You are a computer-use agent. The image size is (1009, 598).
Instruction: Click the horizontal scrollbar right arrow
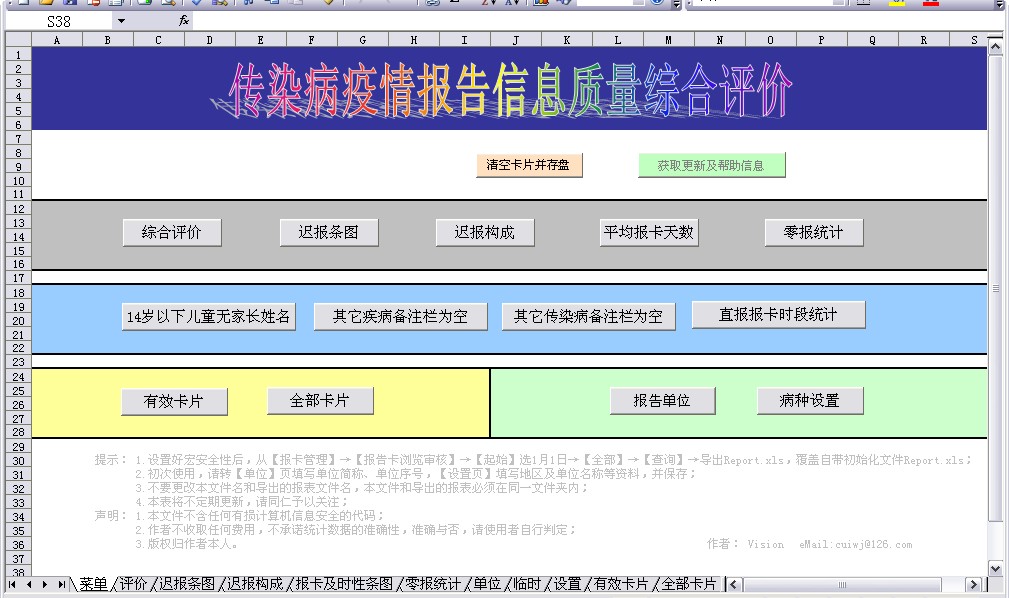click(973, 584)
